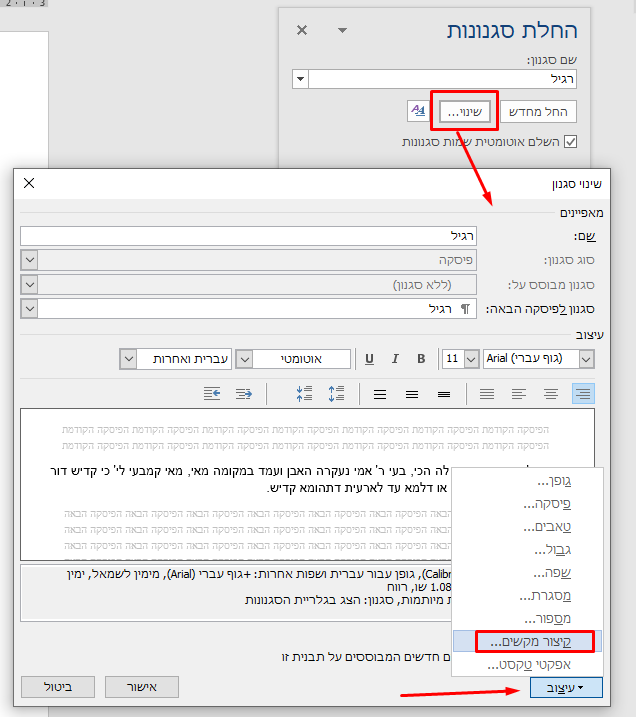This screenshot has width=636, height=717.
Task: Click the אישור button
Action: point(142,687)
